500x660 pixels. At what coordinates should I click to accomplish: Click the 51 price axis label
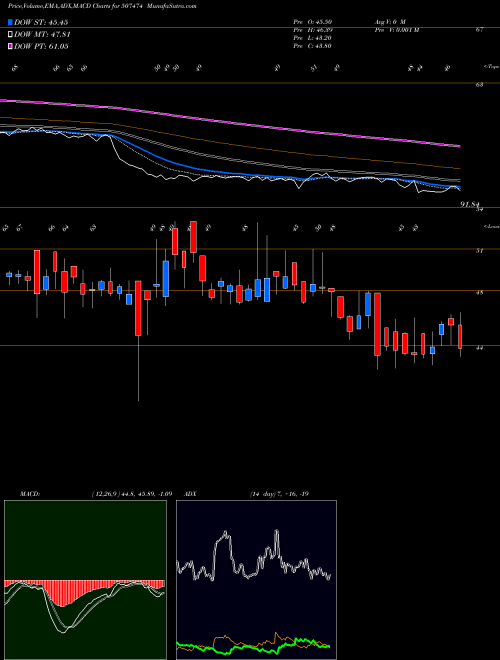[x=479, y=251]
